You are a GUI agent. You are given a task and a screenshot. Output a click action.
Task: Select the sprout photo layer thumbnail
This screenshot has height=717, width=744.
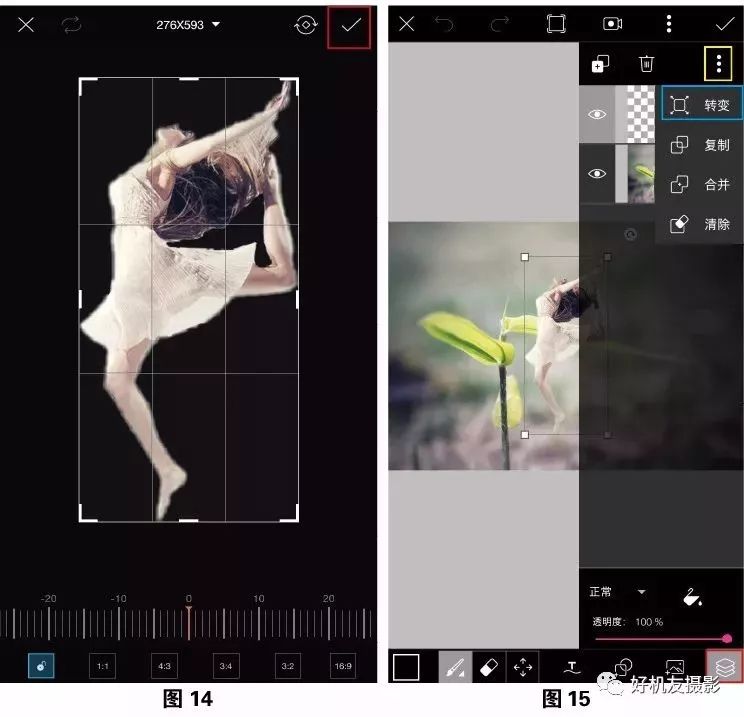point(635,174)
